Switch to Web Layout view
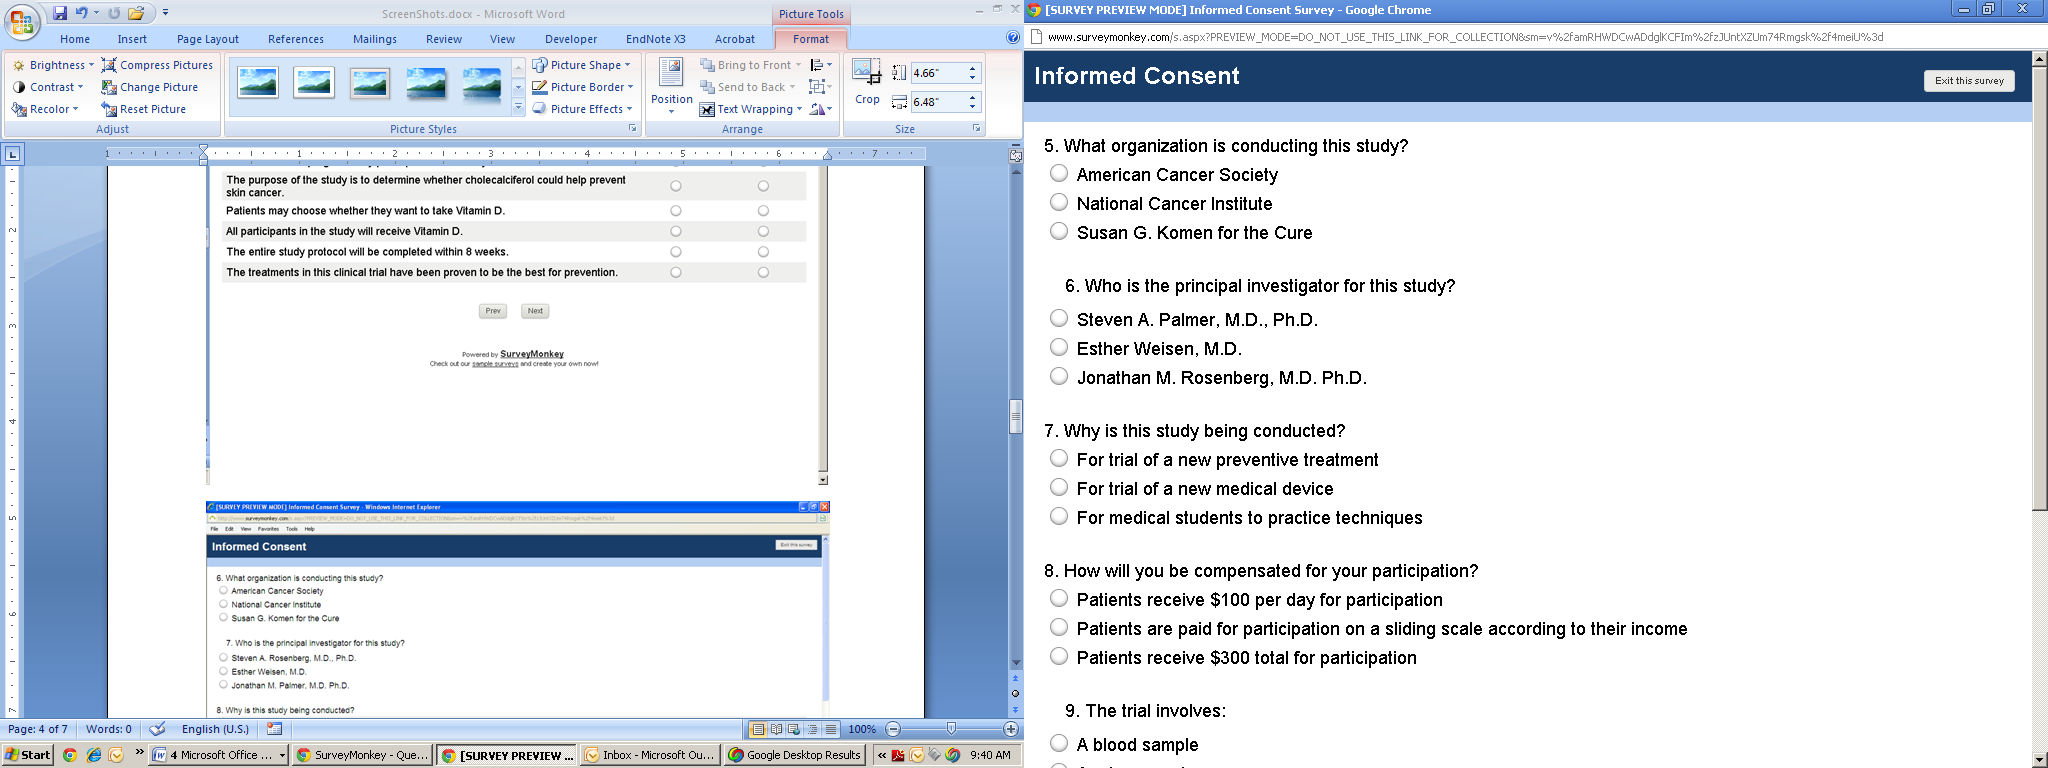 [x=794, y=729]
